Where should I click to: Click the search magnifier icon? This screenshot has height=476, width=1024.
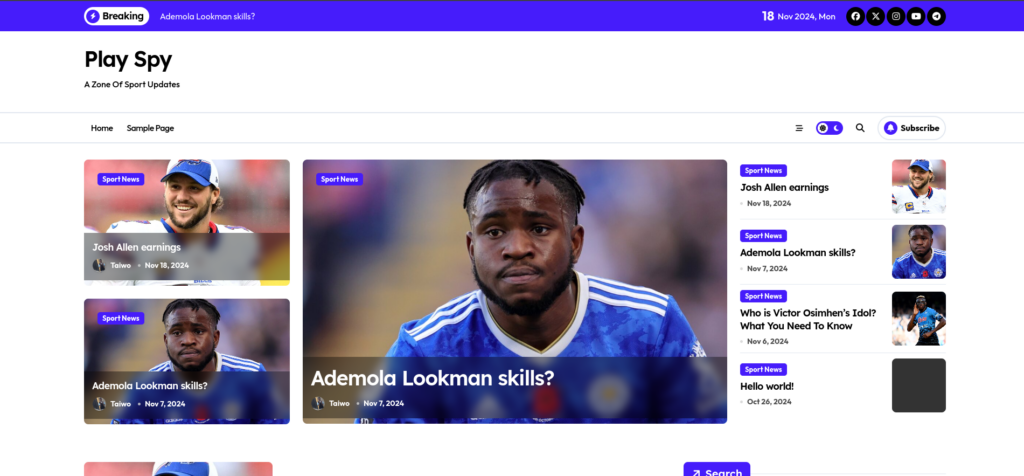[x=860, y=128]
